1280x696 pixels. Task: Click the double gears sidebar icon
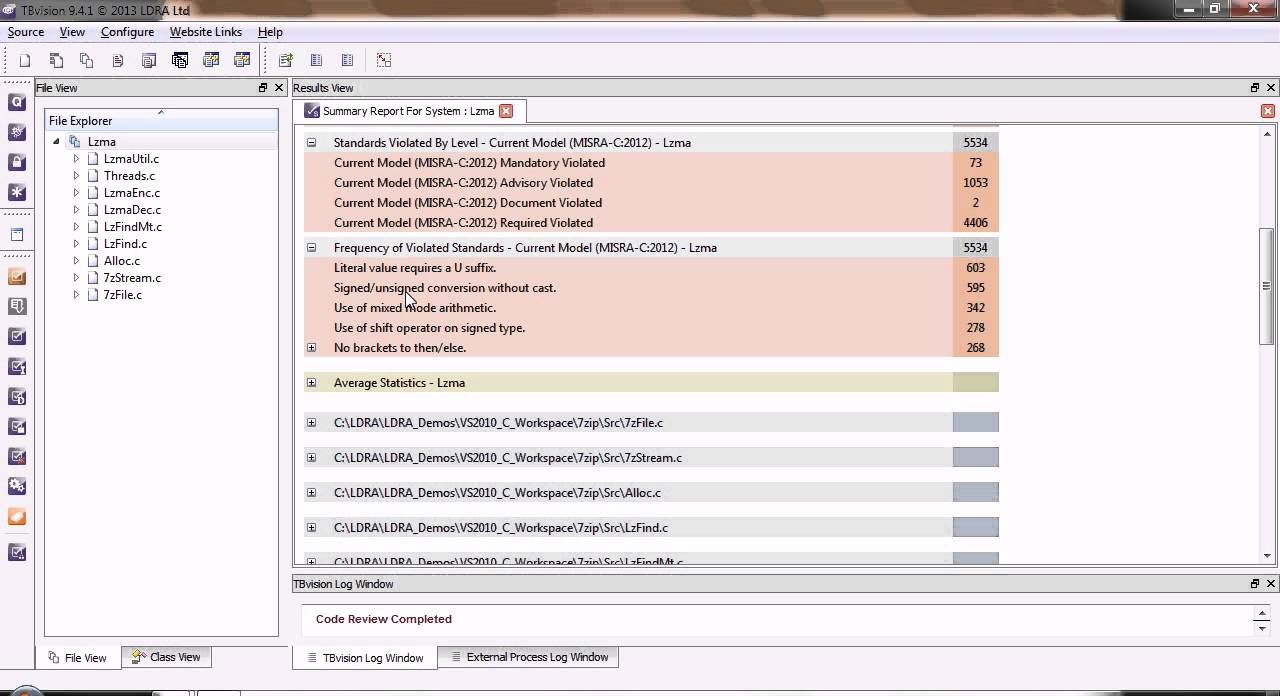pos(17,487)
